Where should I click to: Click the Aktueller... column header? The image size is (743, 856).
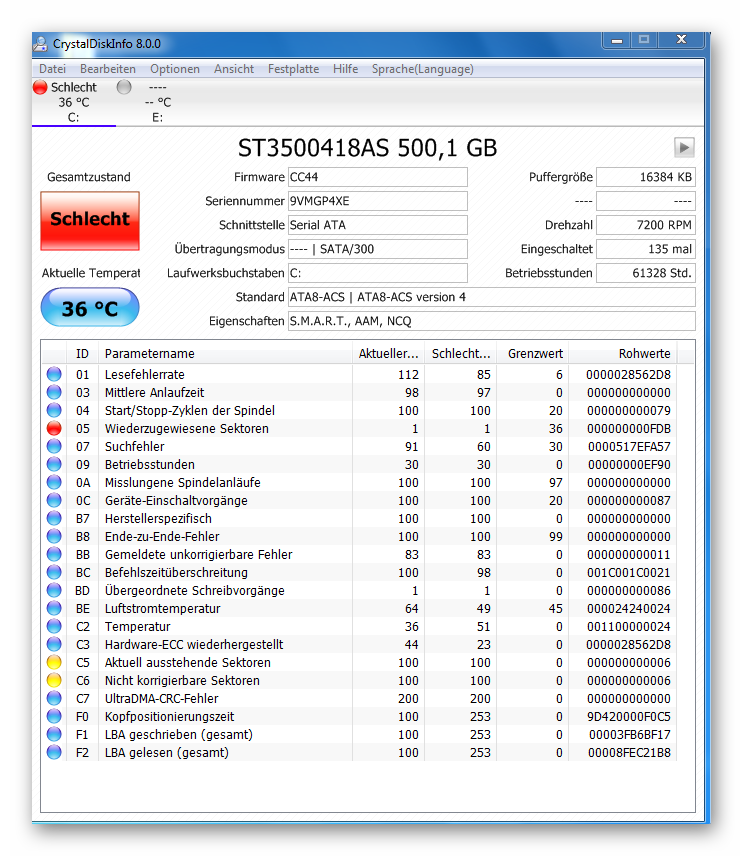coord(389,353)
